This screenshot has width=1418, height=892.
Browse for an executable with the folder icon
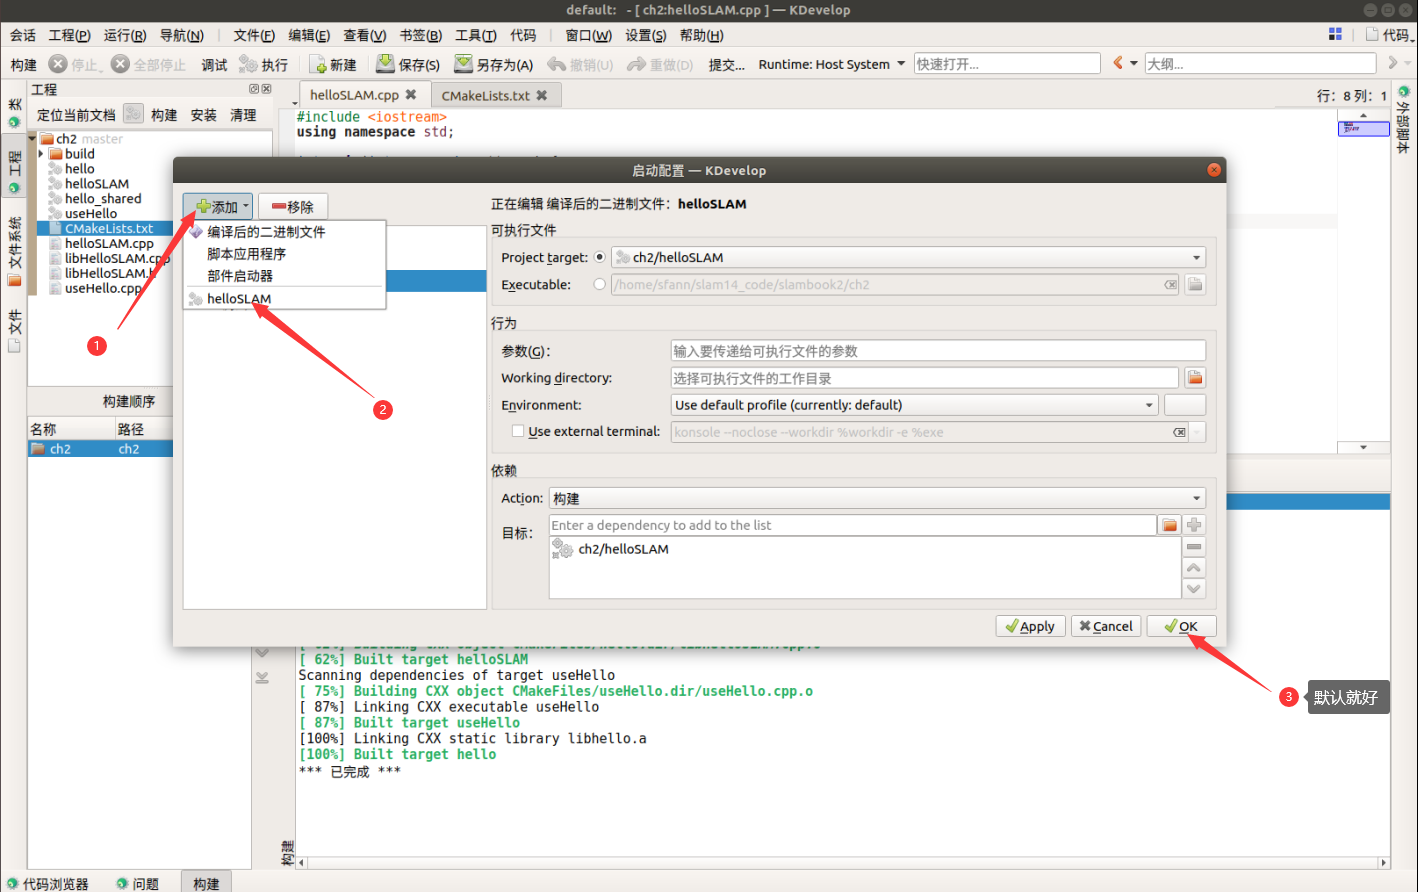pos(1194,285)
